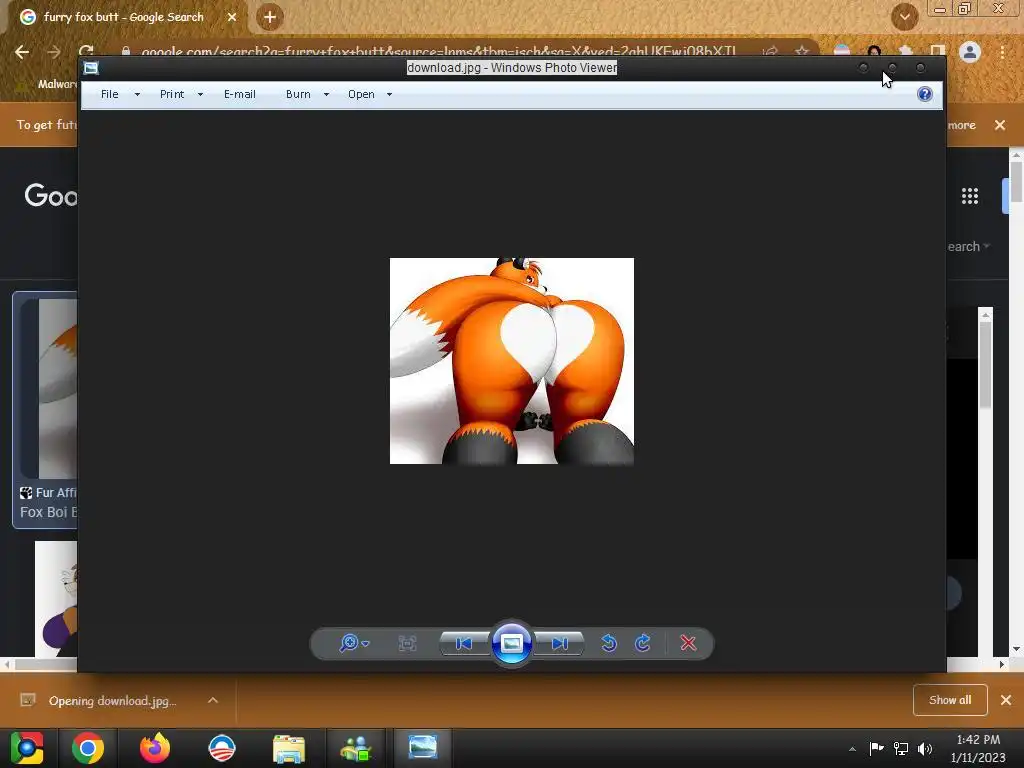Image resolution: width=1024 pixels, height=768 pixels.
Task: Go forward in Chrome
Action: pos(54,52)
